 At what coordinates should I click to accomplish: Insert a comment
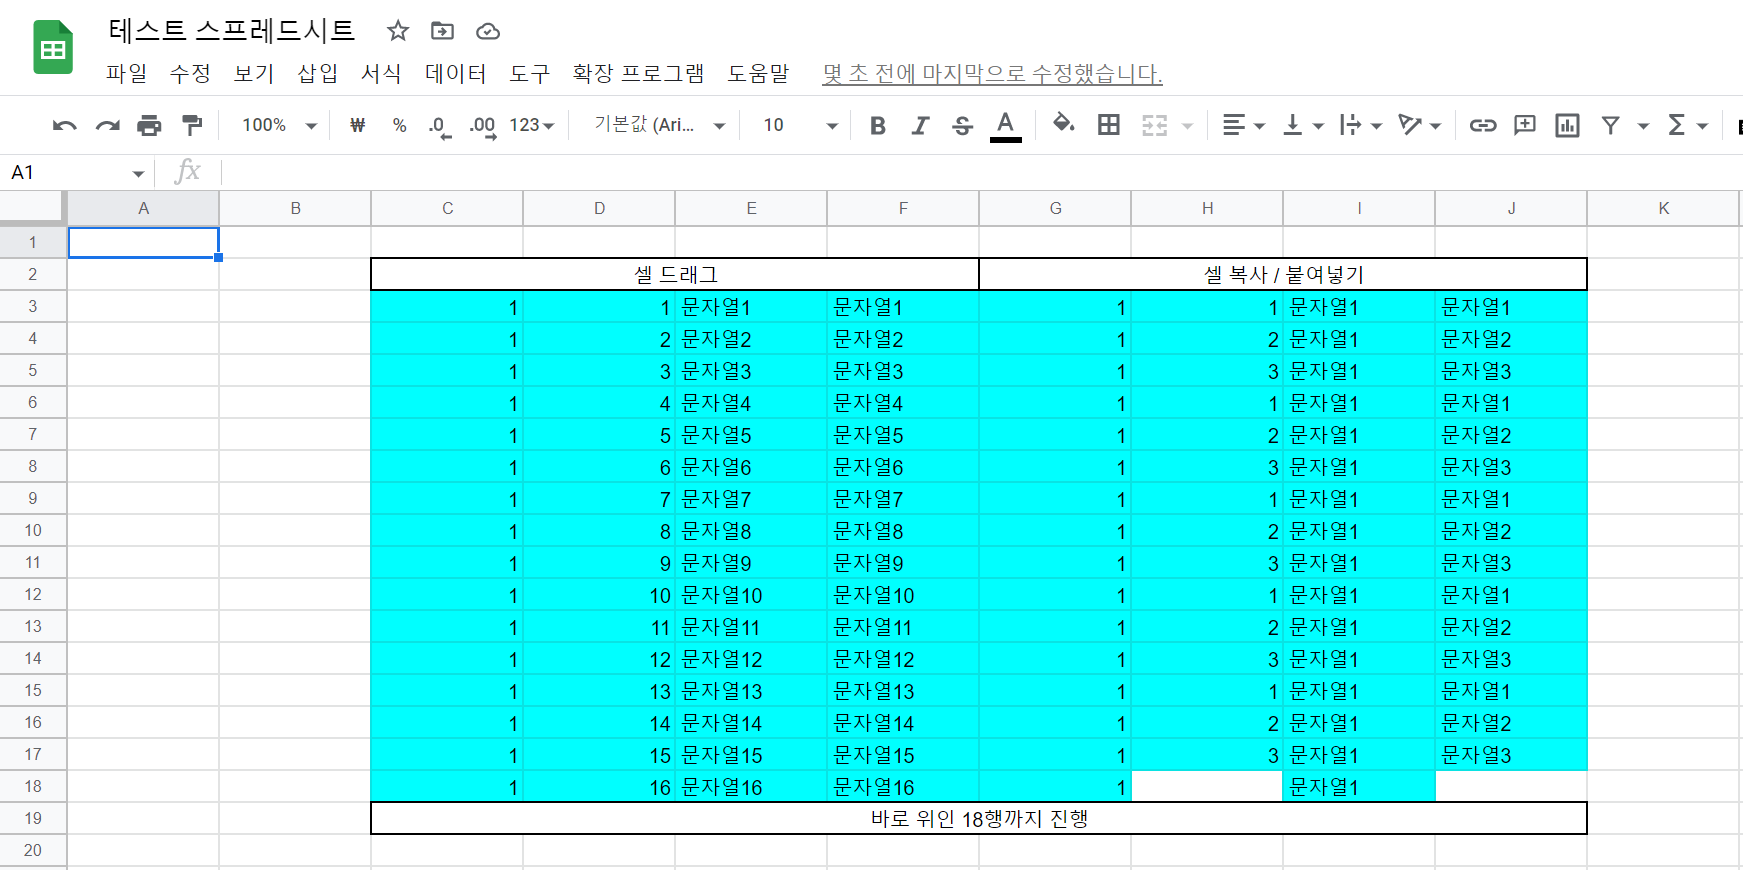(x=1525, y=125)
